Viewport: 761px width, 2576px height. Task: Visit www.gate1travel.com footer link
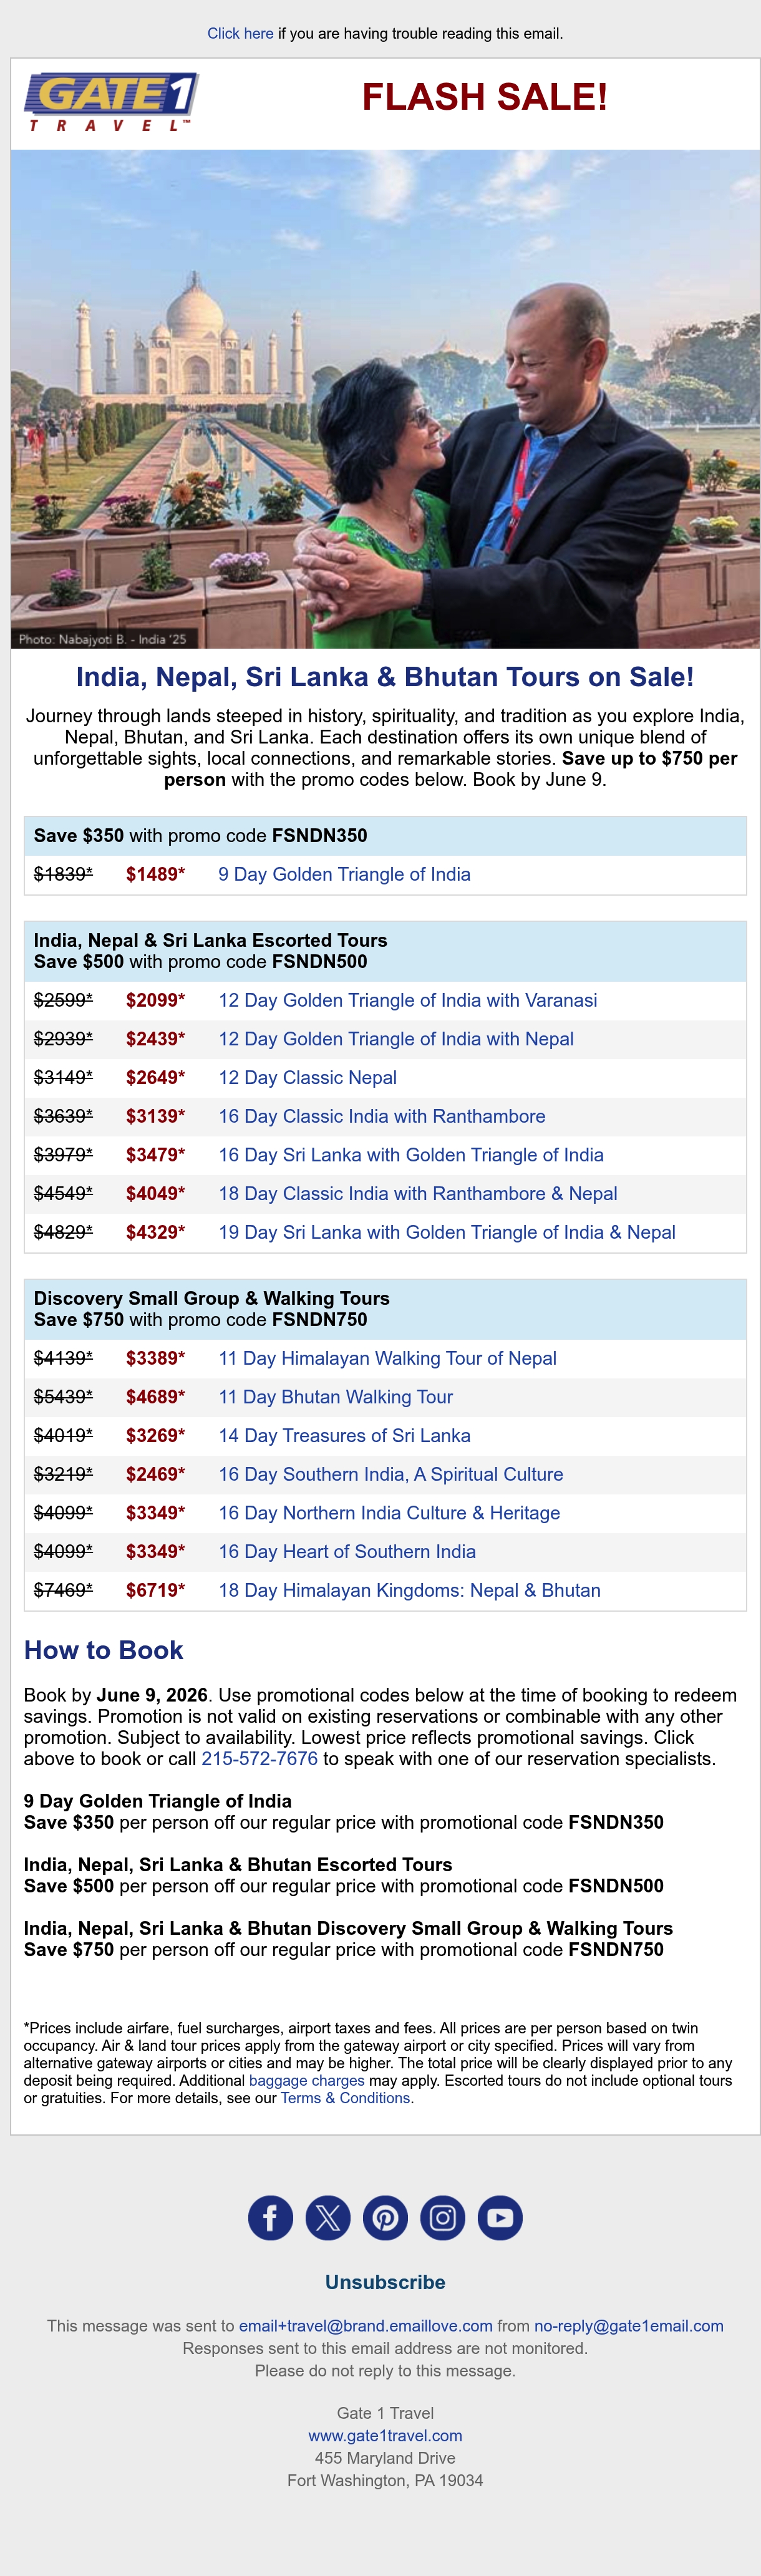tap(385, 2435)
